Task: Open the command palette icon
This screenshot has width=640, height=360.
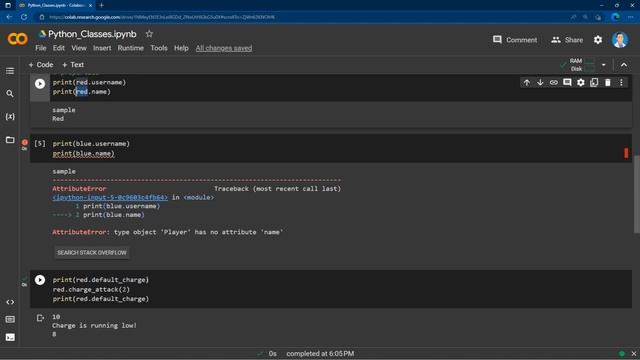Action: point(10,319)
